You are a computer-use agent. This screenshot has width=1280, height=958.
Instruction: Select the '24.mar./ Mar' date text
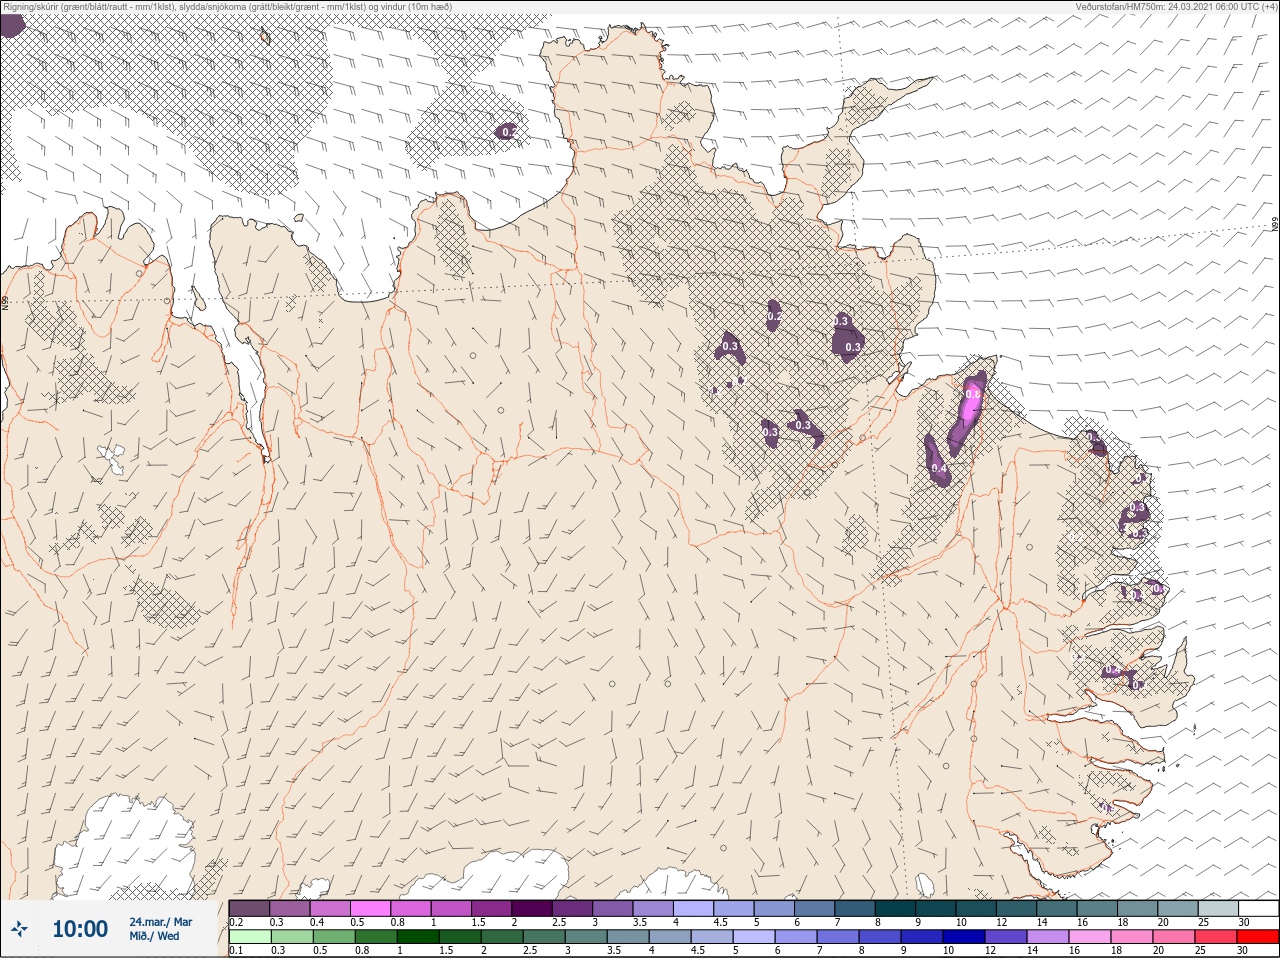coord(161,922)
